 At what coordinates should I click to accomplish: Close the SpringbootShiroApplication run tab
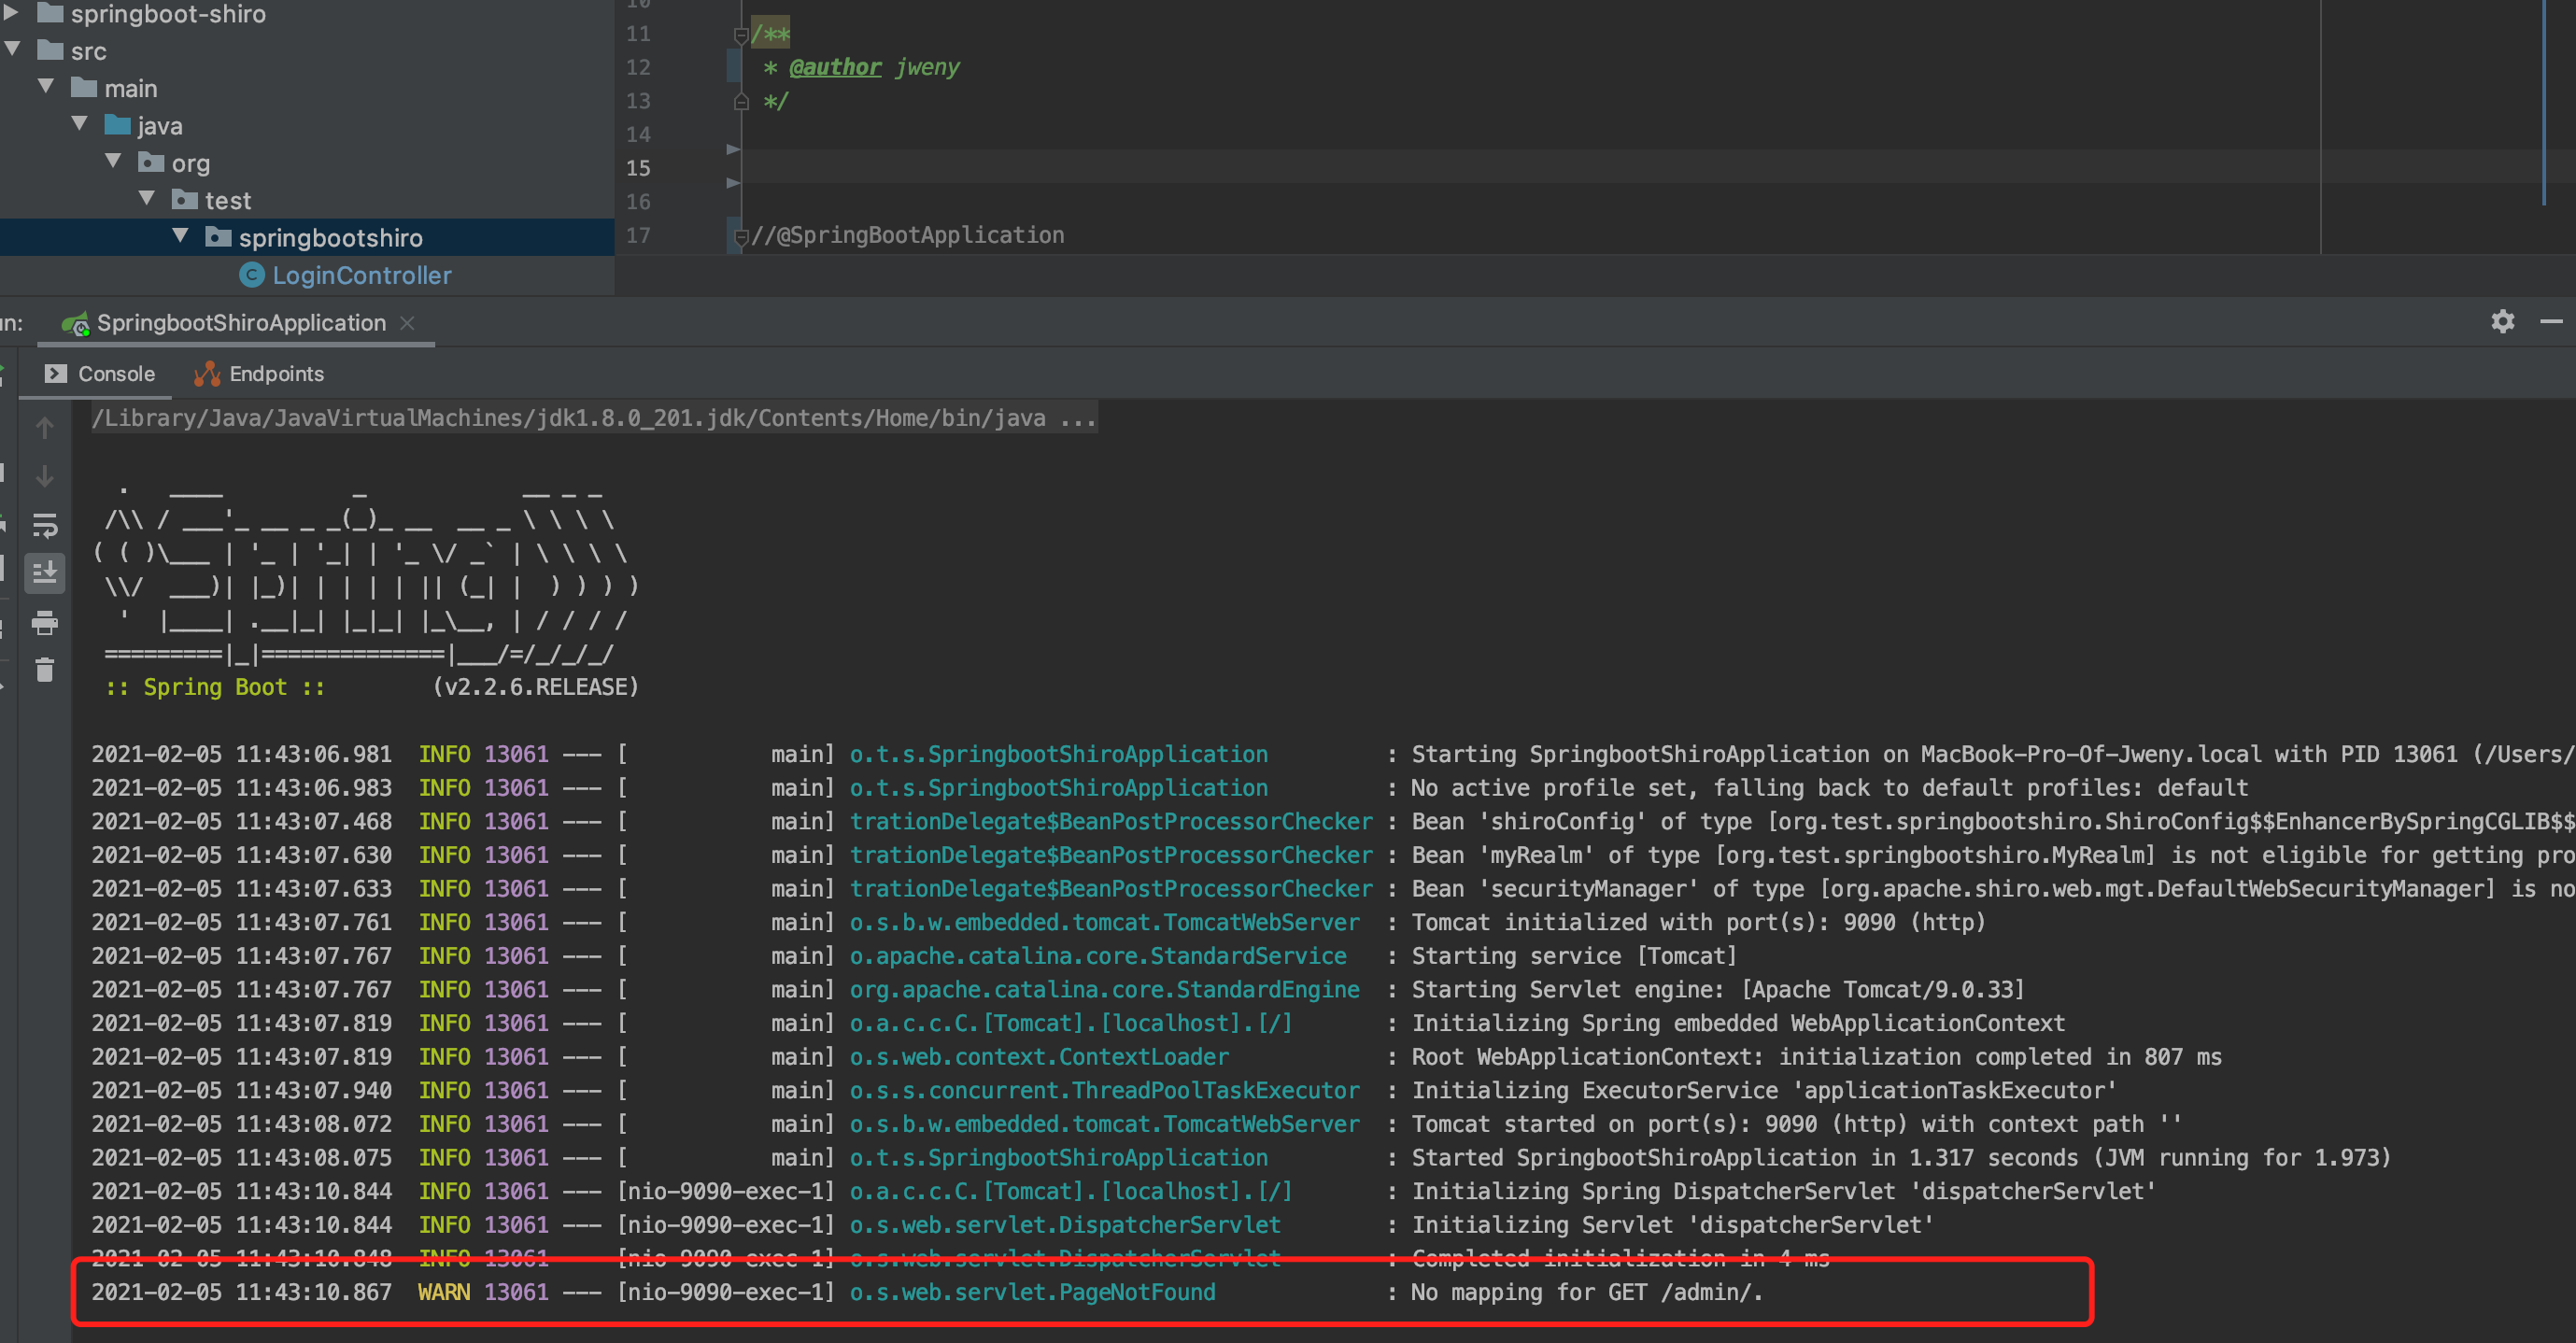tap(407, 323)
